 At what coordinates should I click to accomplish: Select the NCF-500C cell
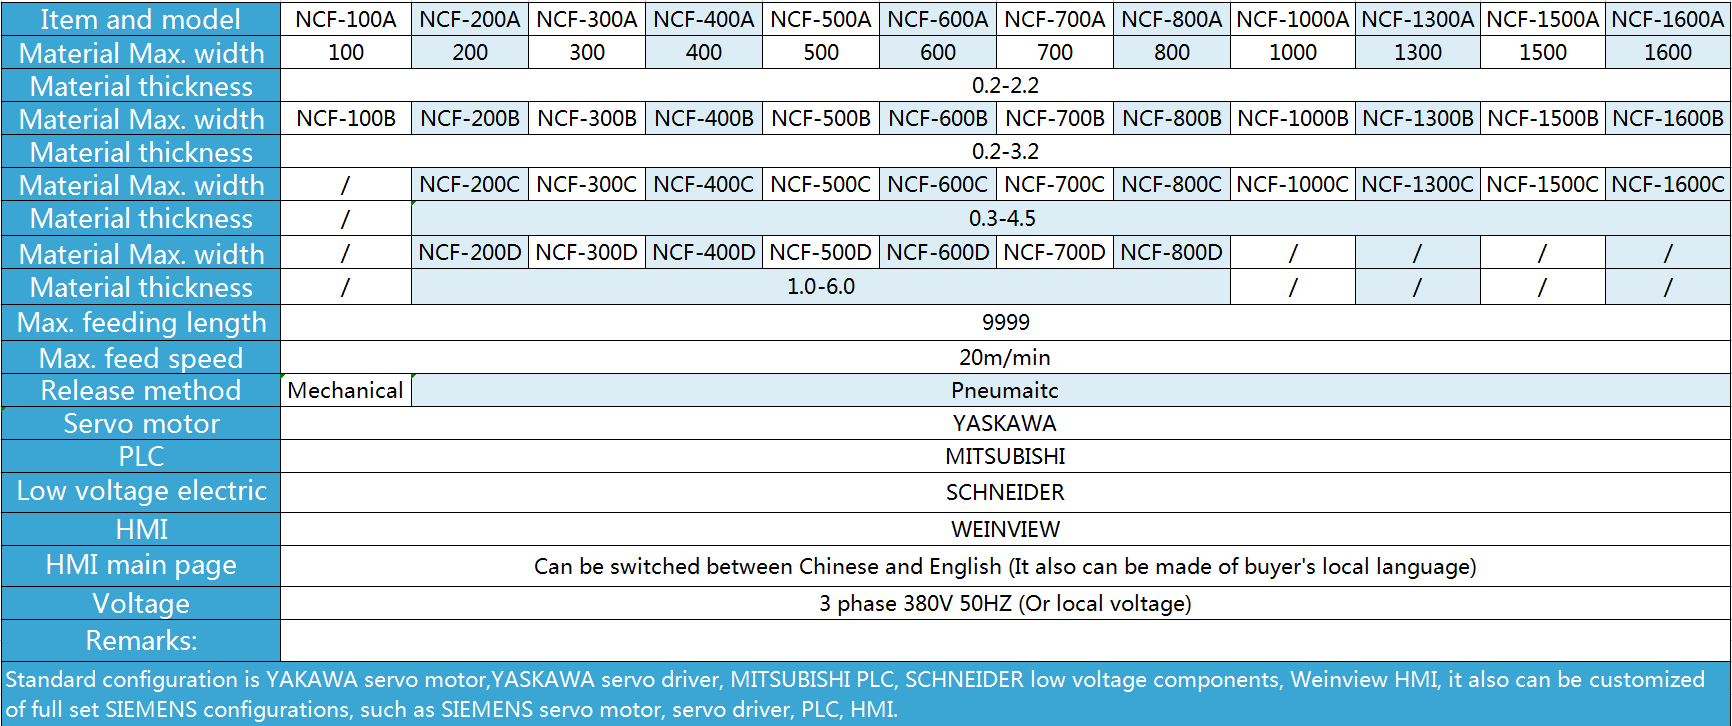[x=821, y=184]
